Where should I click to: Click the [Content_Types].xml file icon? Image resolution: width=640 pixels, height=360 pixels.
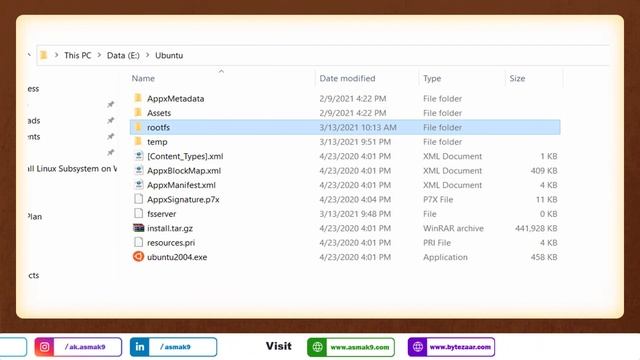tap(138, 156)
